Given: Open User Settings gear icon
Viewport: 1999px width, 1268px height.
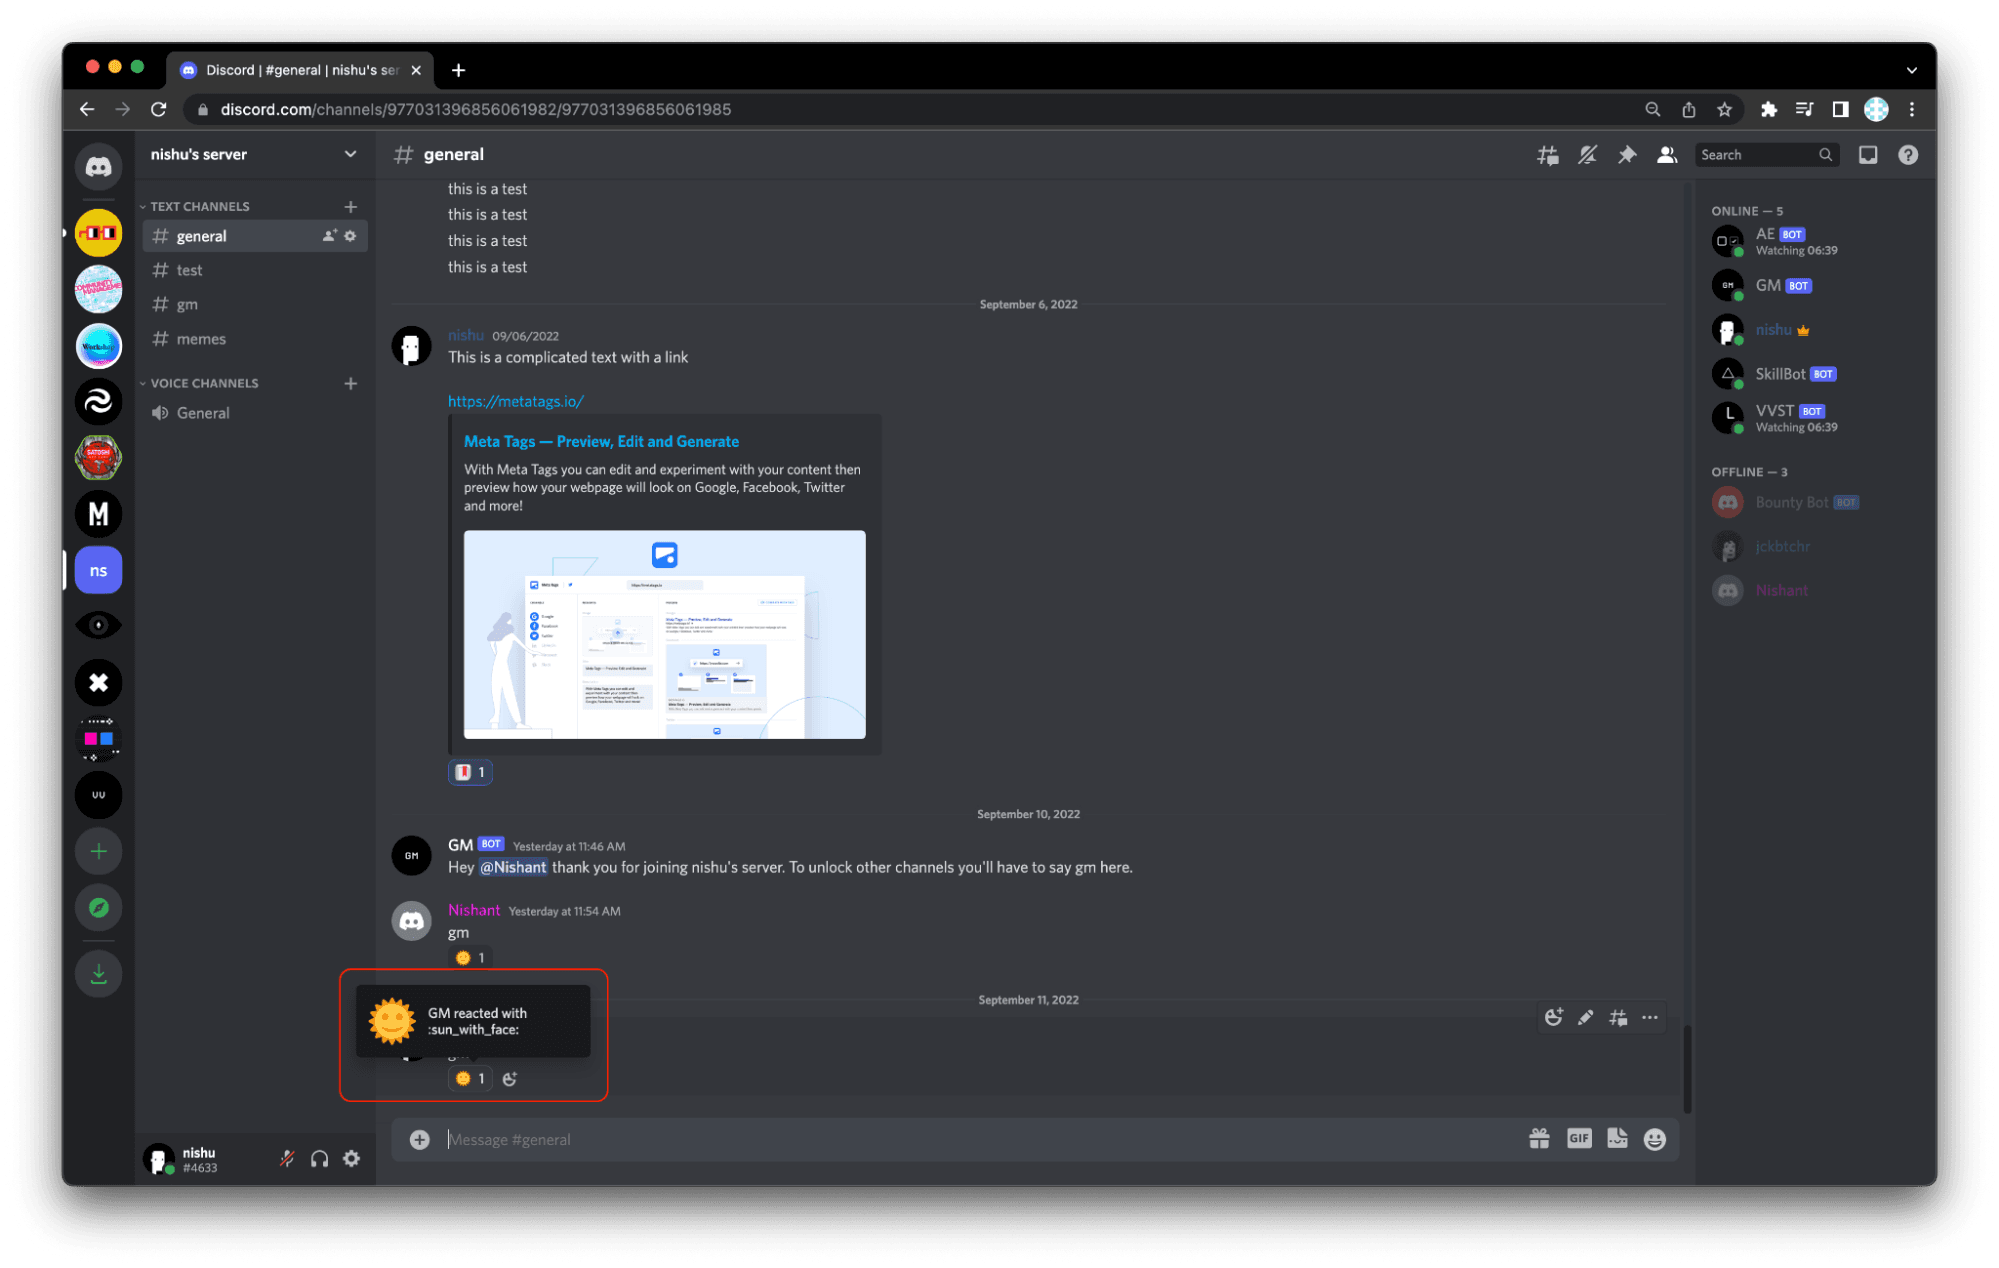Looking at the screenshot, I should tap(351, 1159).
